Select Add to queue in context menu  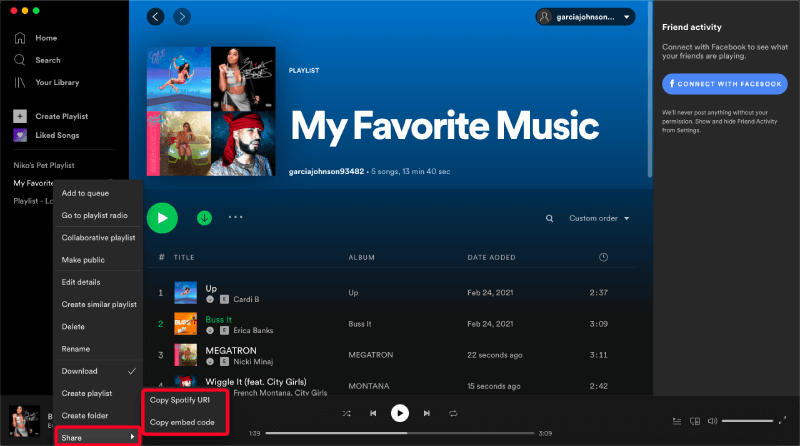[97, 193]
